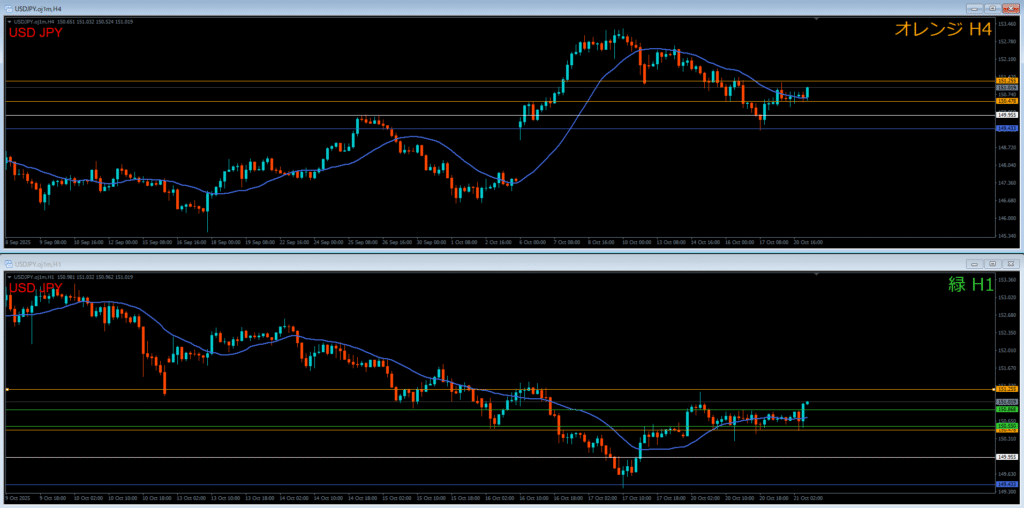Click white 149.955 price label on H4
The height and width of the screenshot is (508, 1024).
[1007, 116]
